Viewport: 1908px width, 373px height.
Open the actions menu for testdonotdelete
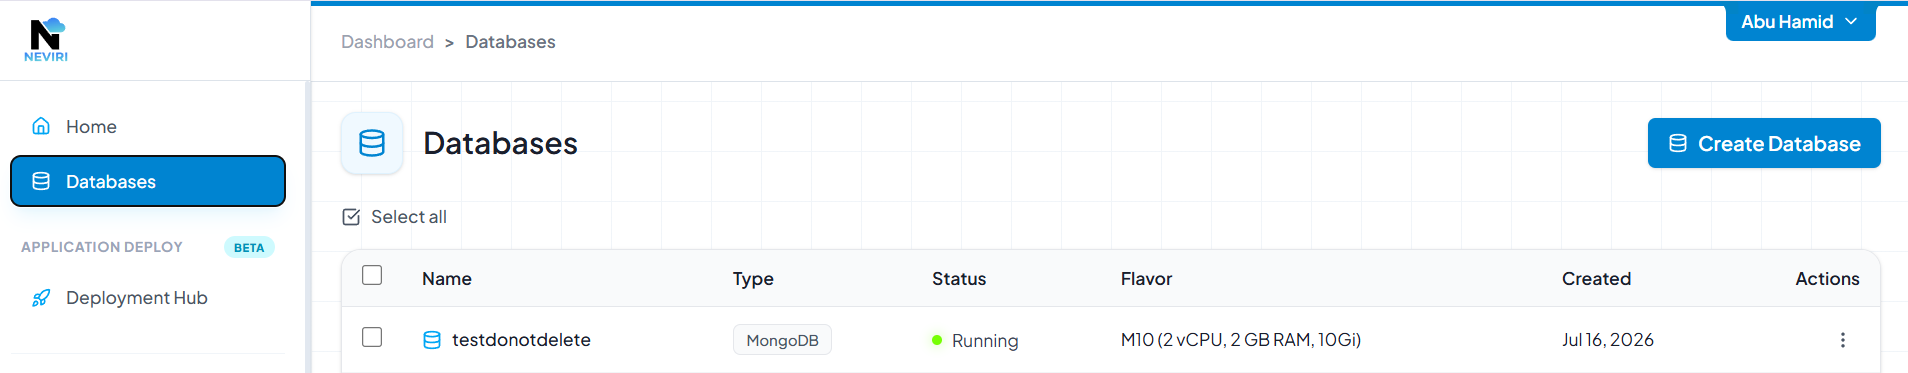[x=1842, y=340]
